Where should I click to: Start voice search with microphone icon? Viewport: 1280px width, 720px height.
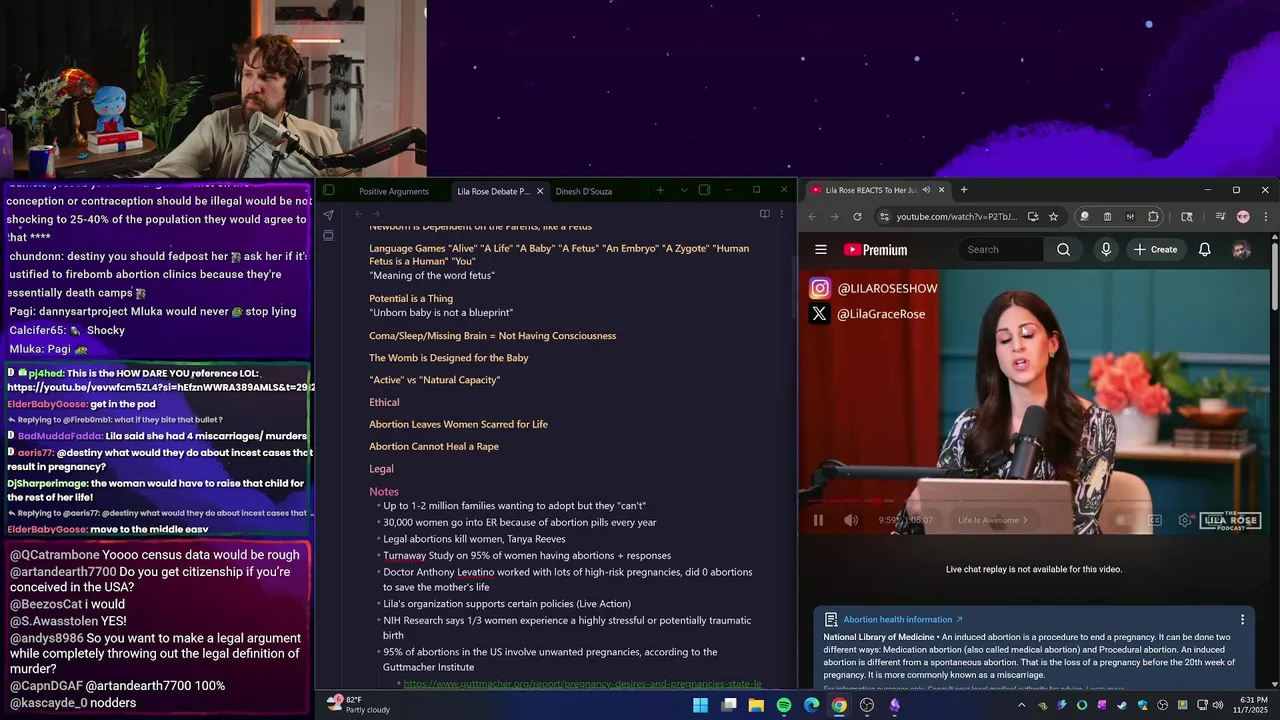click(1106, 250)
